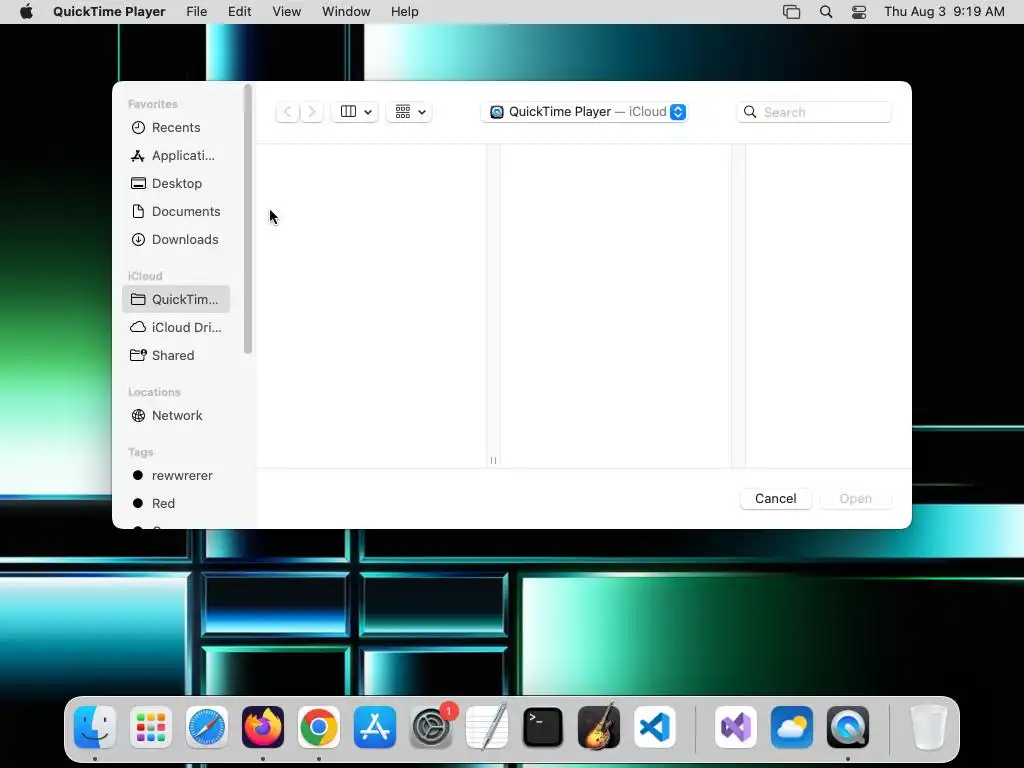This screenshot has width=1024, height=768.
Task: Click the sidebar vertical scrollbar
Action: 248,219
